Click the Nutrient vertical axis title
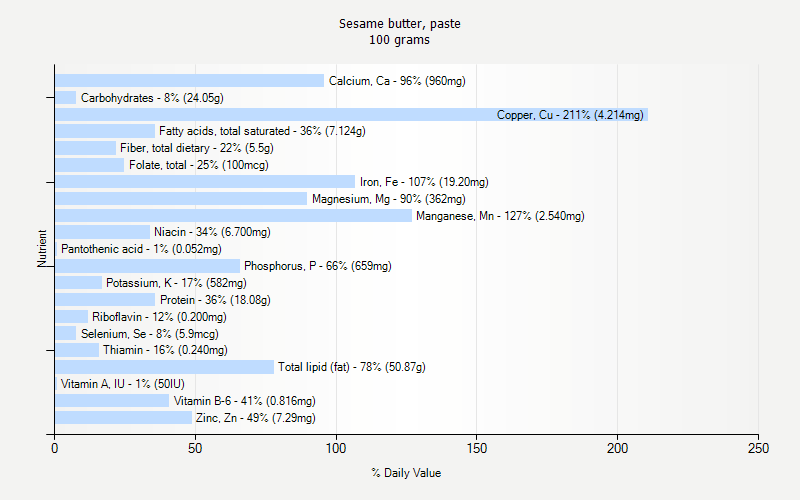The width and height of the screenshot is (800, 500). point(42,248)
